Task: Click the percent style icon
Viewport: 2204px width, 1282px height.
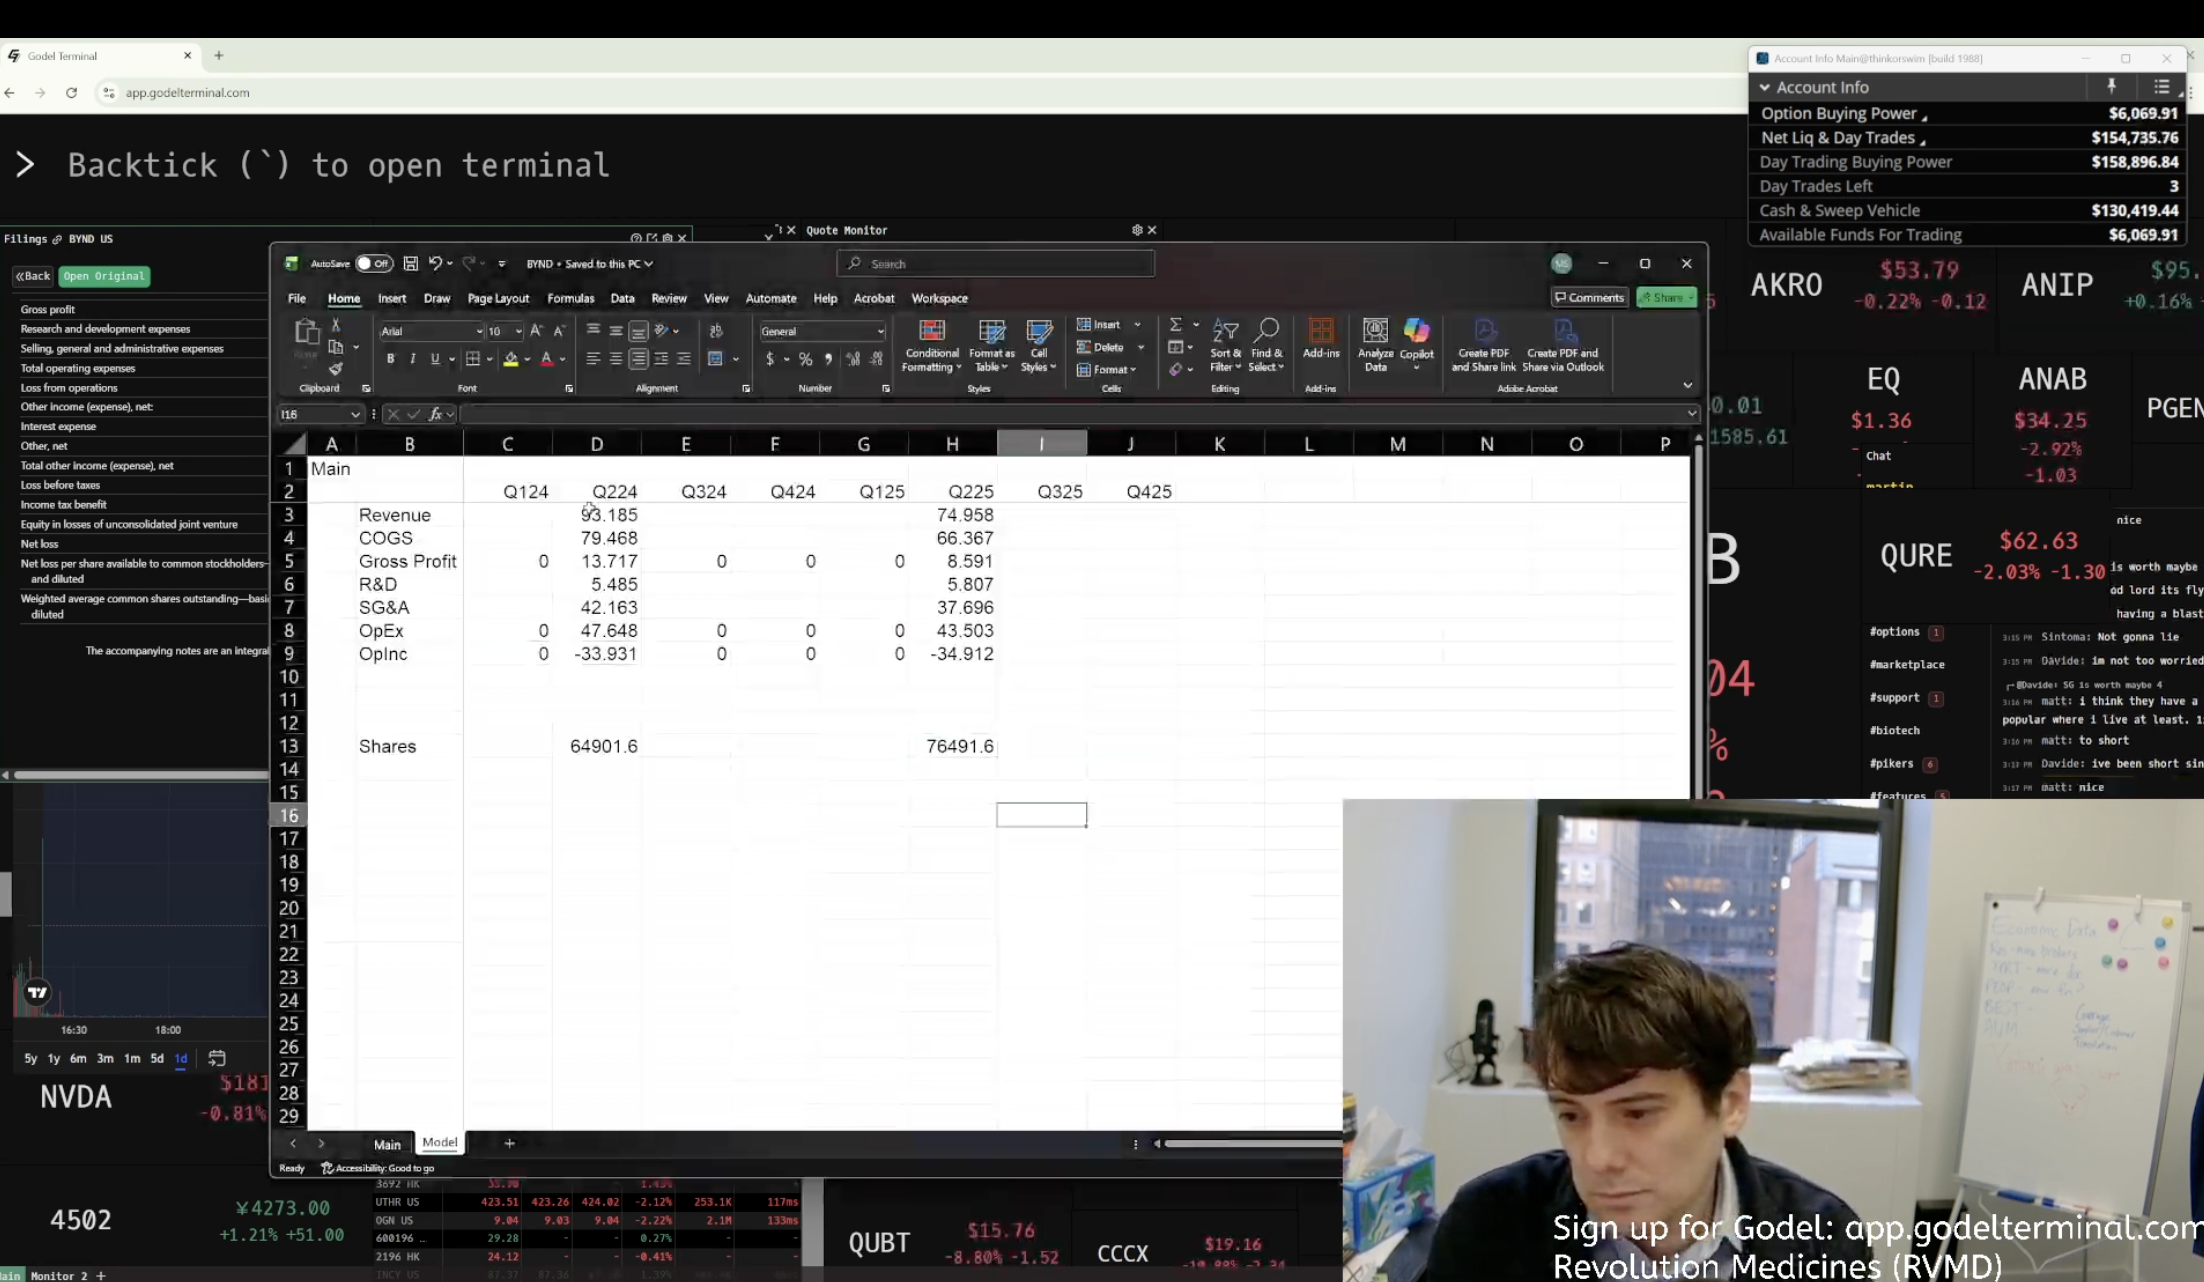Action: tap(805, 359)
